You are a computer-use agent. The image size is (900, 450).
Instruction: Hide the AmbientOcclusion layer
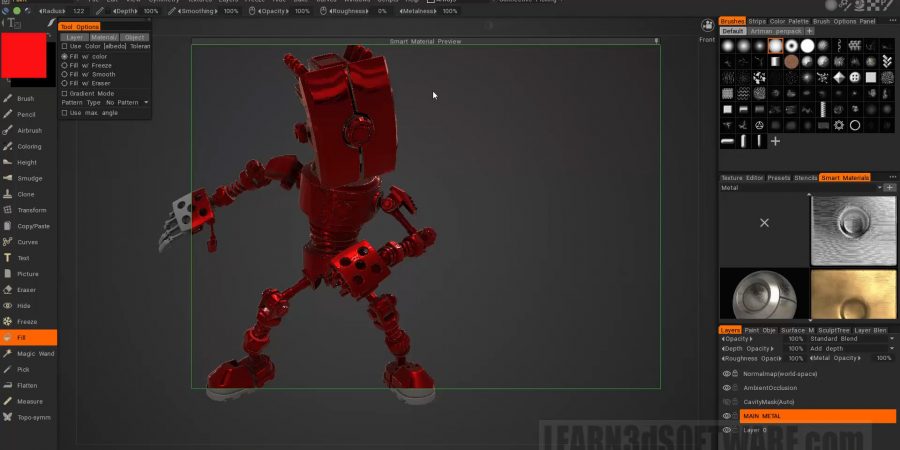coord(727,388)
